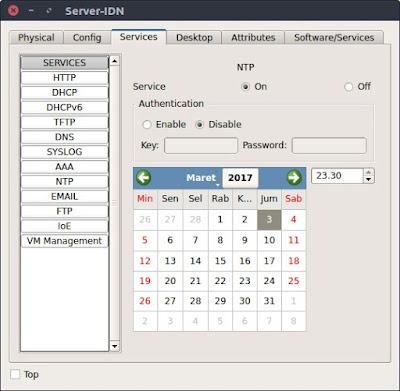
Task: Open the SYSLOG service
Action: pyautogui.click(x=65, y=152)
